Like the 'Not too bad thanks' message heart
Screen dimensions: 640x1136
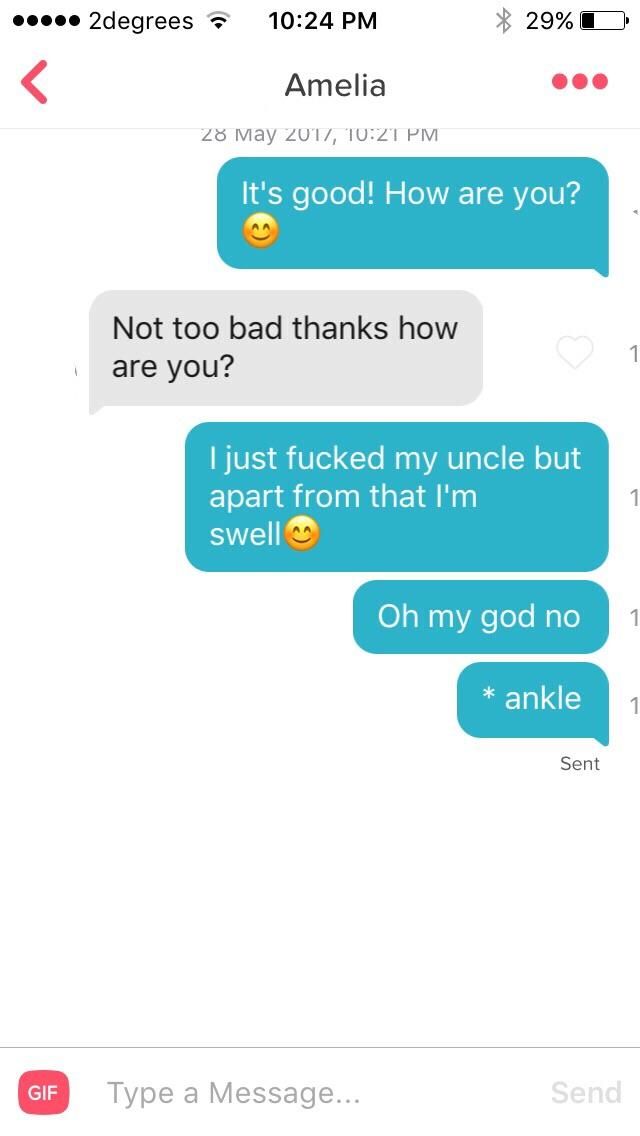574,352
